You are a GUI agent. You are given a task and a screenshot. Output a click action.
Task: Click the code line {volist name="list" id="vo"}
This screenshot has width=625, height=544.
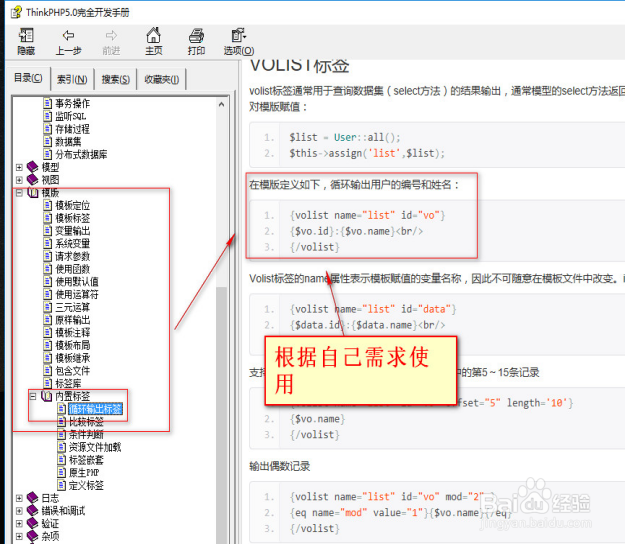click(367, 216)
